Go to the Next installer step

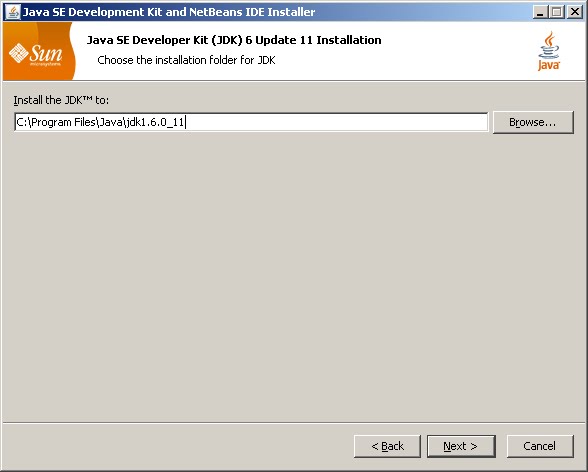pos(461,446)
